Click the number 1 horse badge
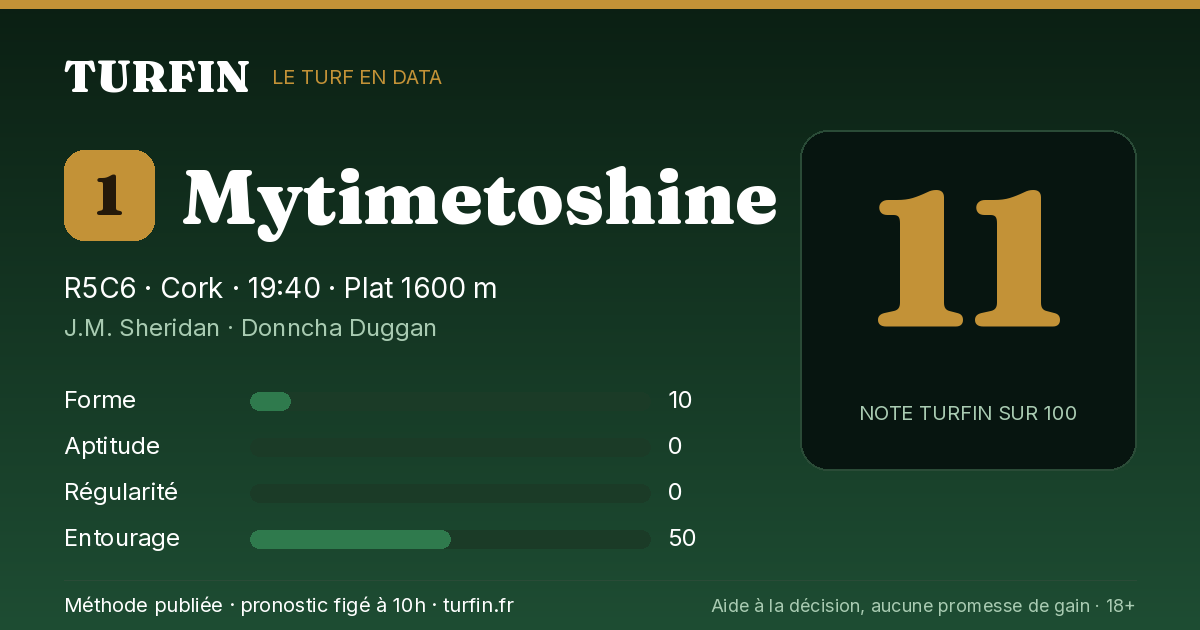 109,195
